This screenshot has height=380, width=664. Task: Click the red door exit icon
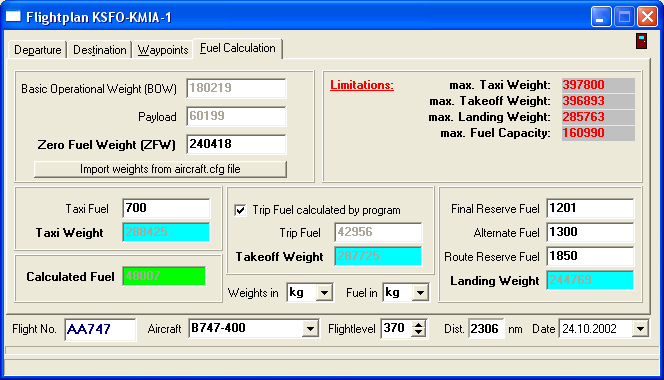coord(641,41)
